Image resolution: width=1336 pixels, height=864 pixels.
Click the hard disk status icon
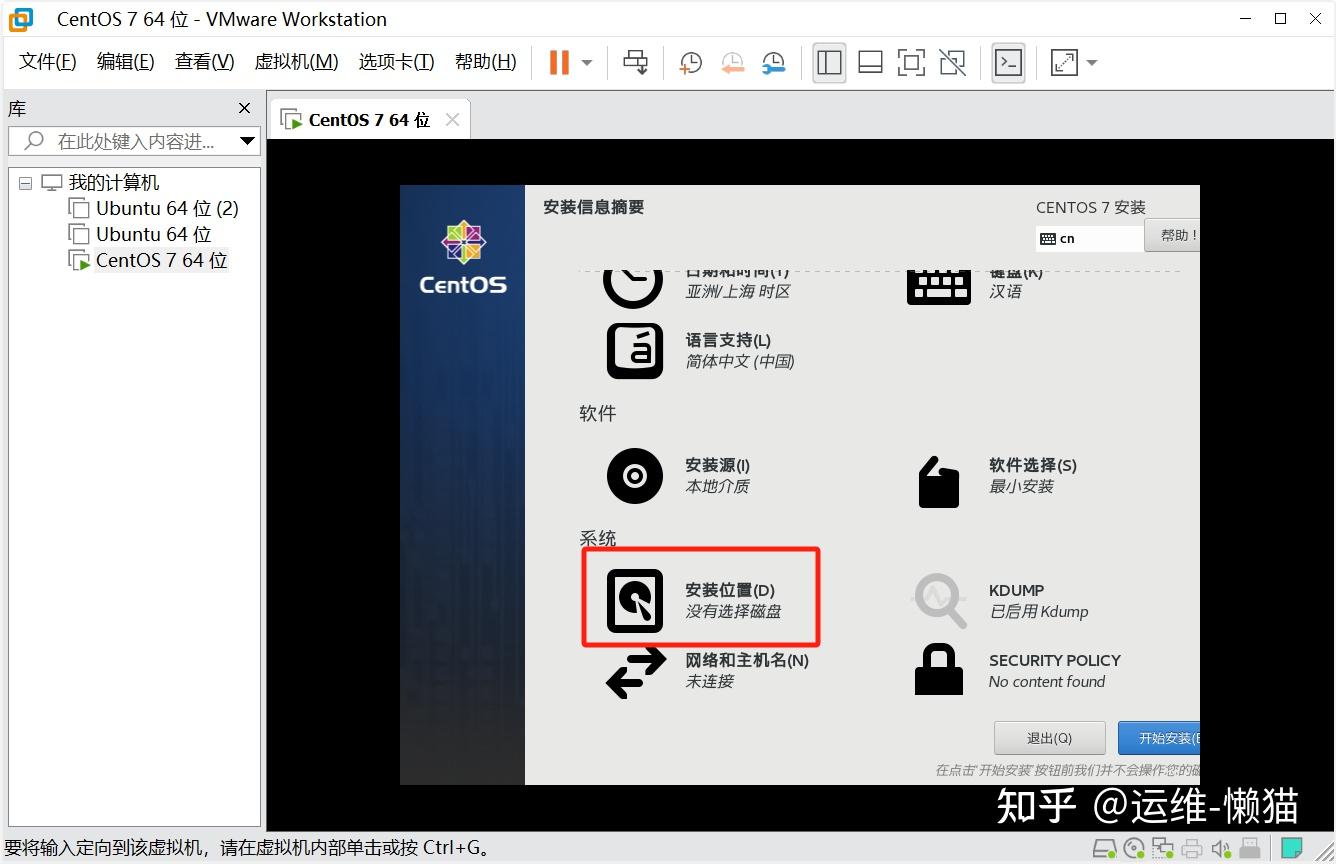pyautogui.click(x=1103, y=849)
